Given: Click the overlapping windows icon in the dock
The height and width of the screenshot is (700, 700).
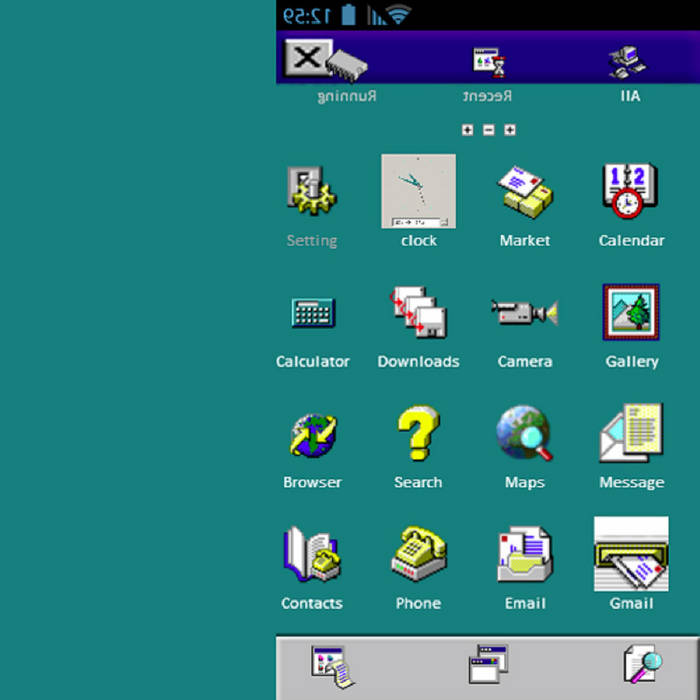Looking at the screenshot, I should click(488, 665).
